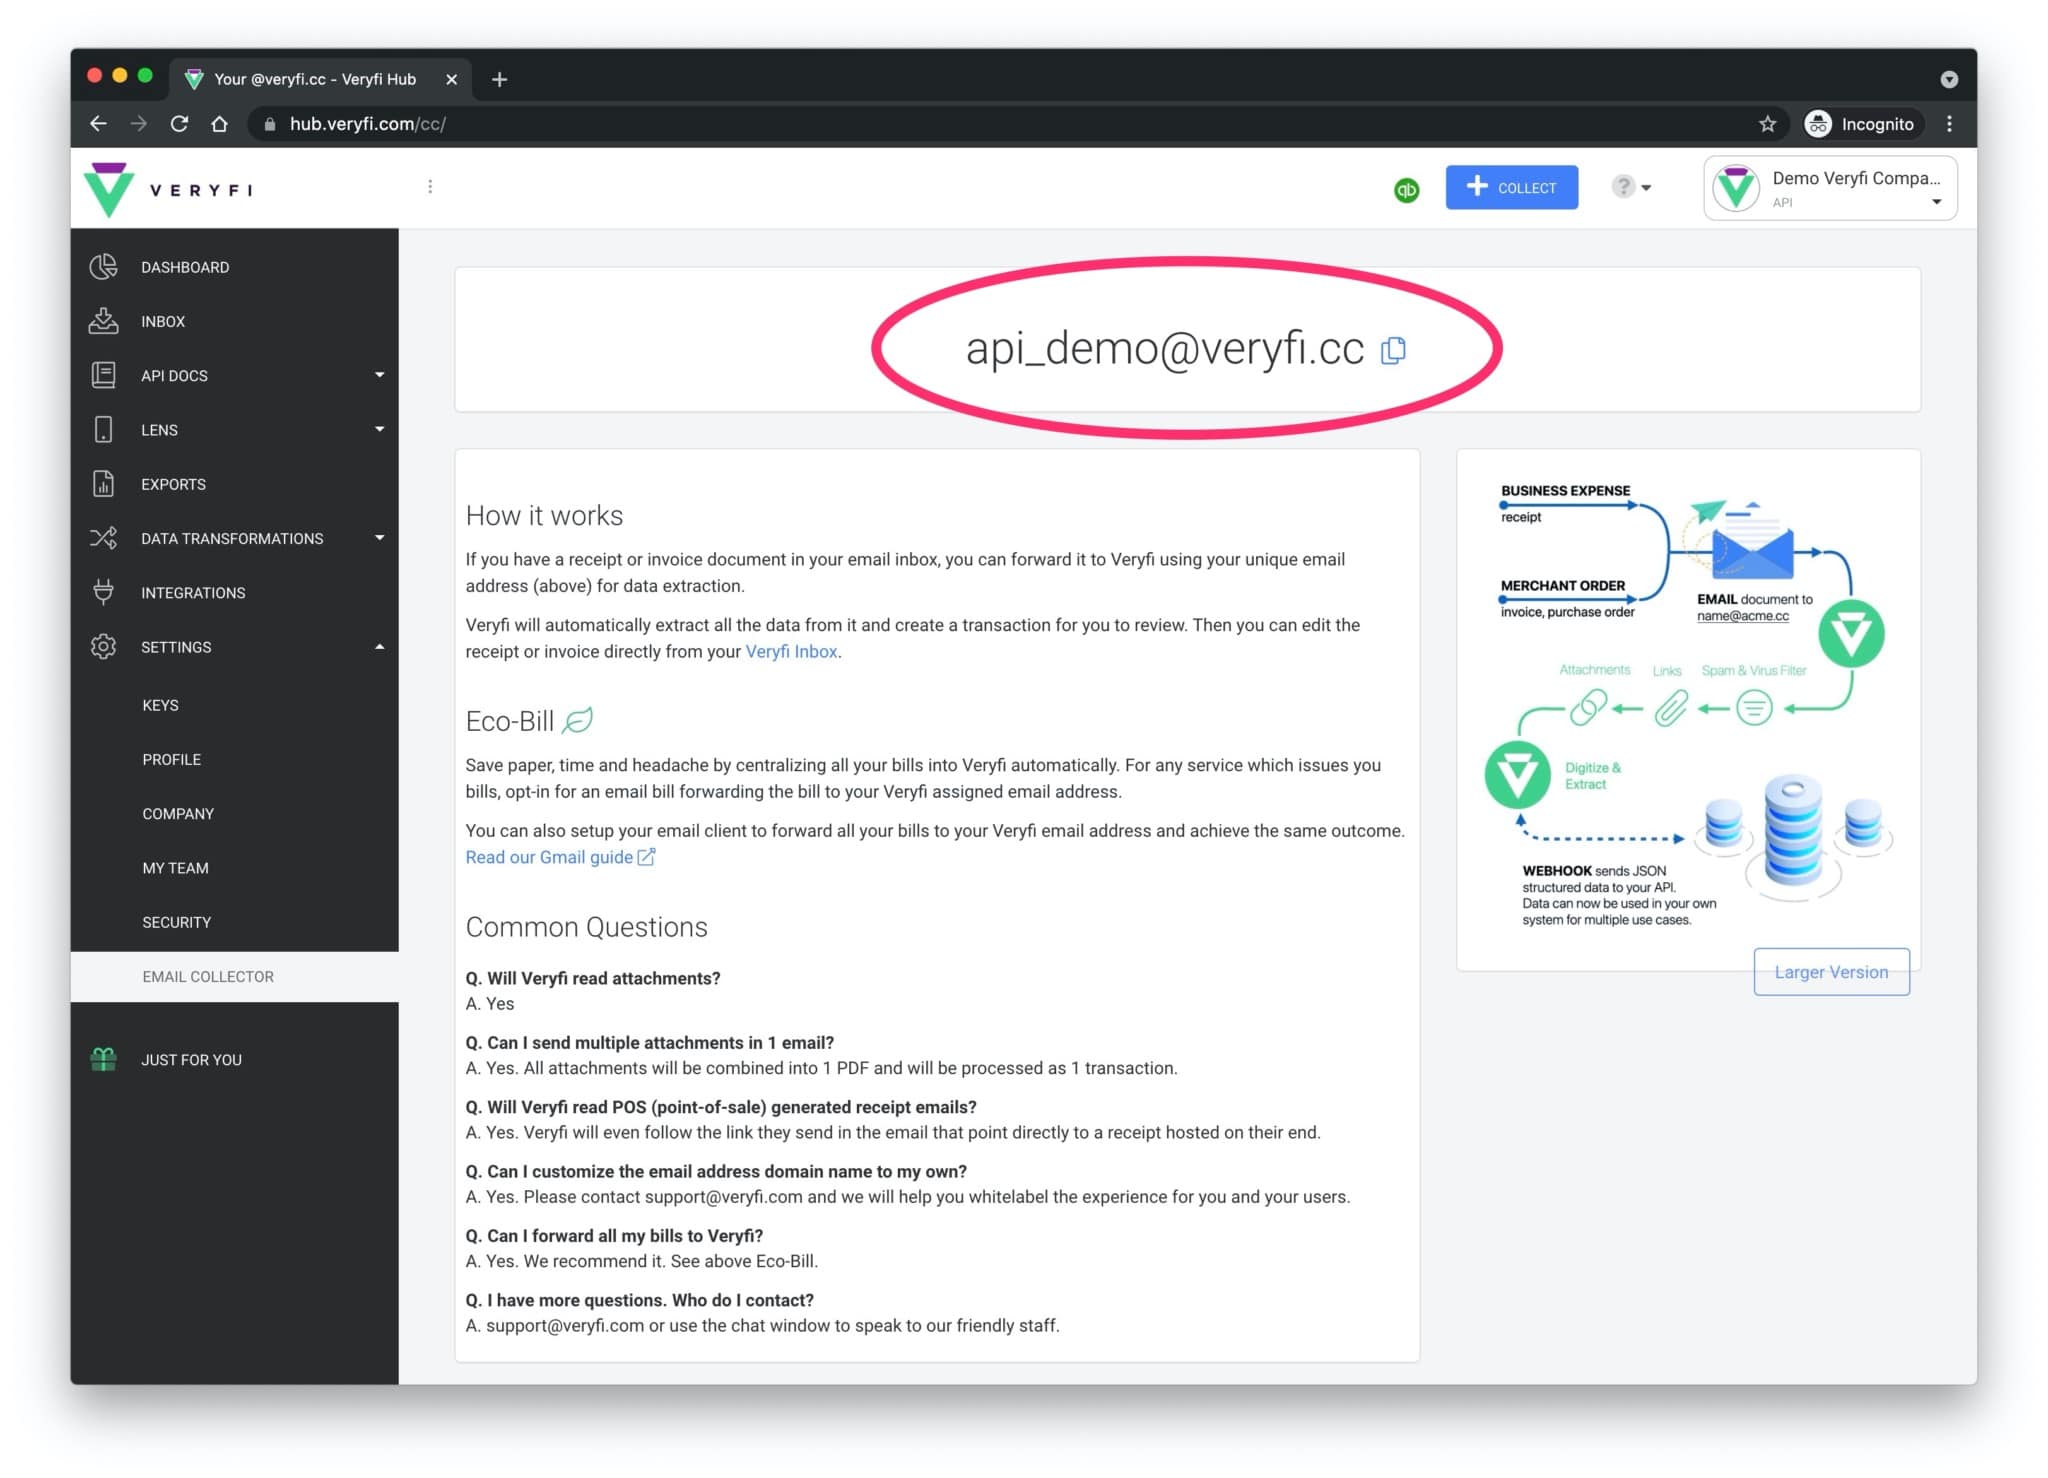Viewport: 2048px width, 1478px height.
Task: Click the QuickBooks icon in the top bar
Action: [1406, 190]
